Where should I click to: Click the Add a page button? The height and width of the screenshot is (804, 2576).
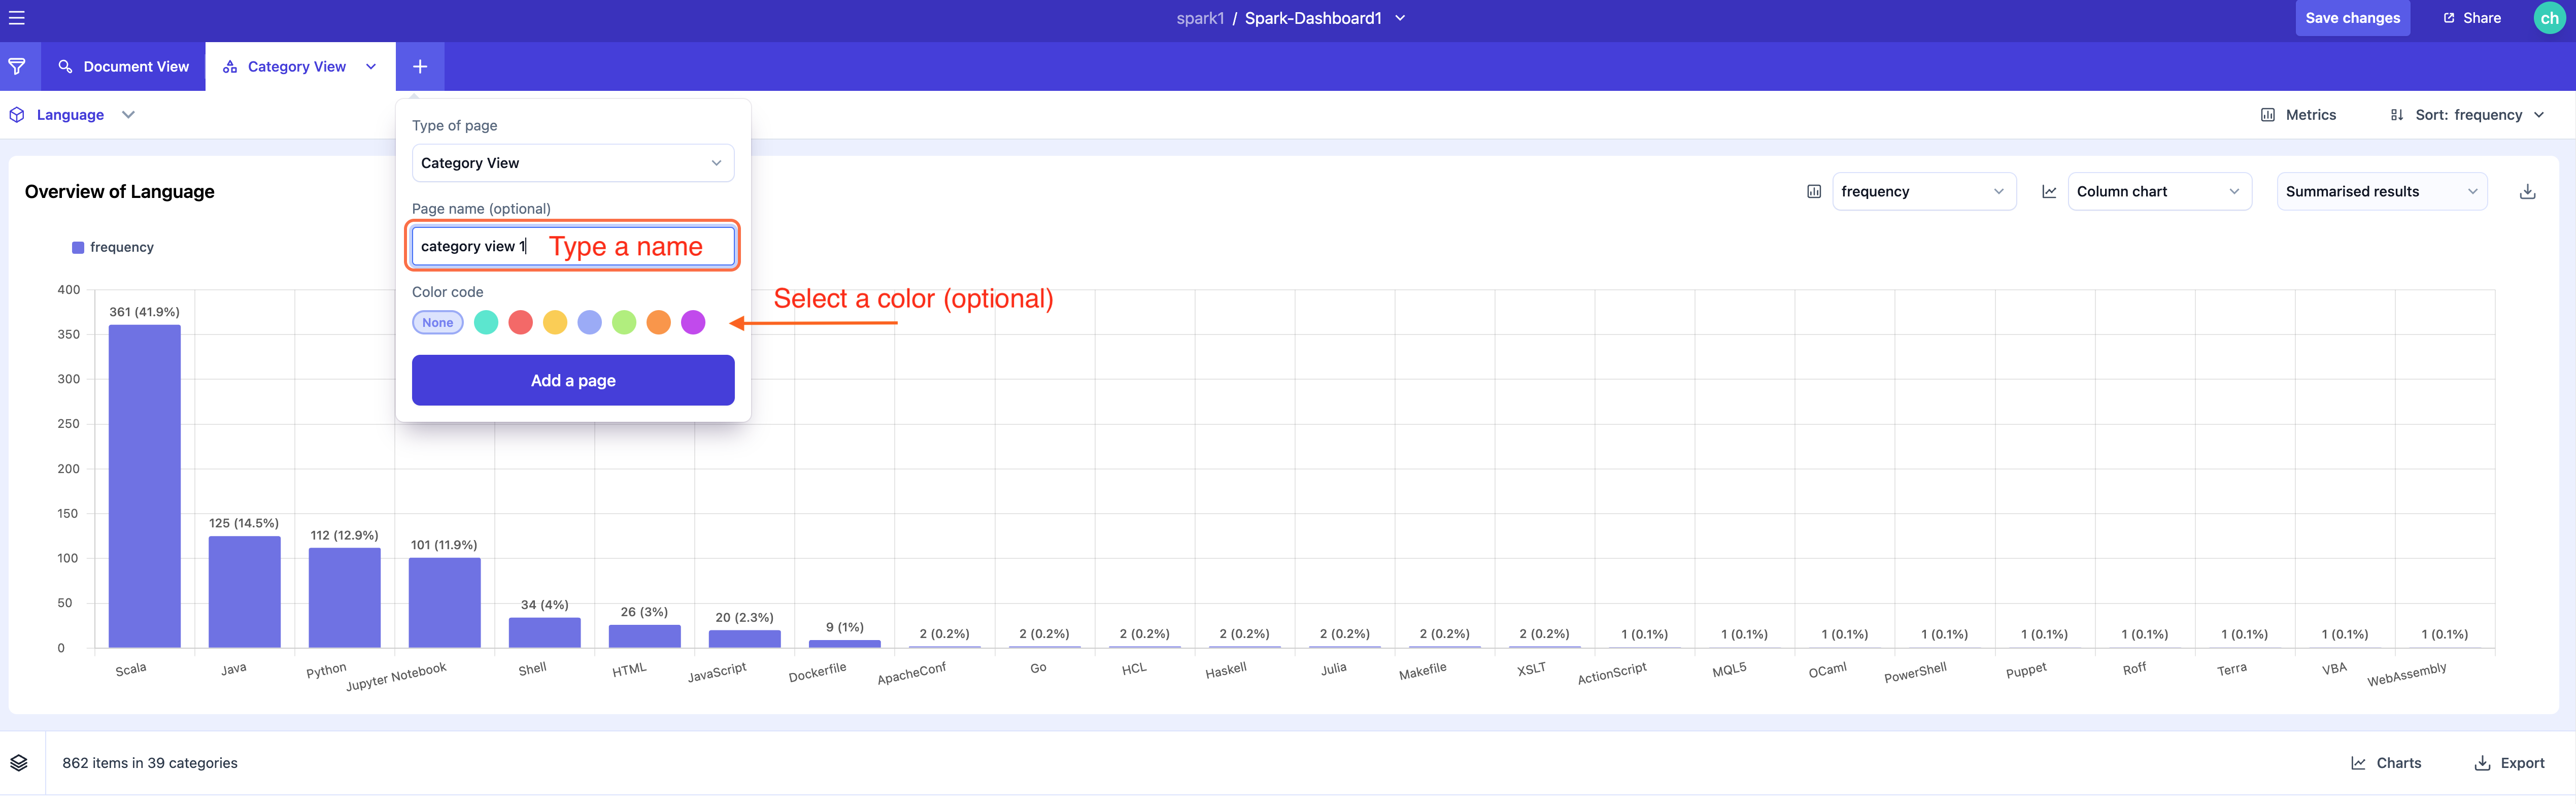(573, 380)
